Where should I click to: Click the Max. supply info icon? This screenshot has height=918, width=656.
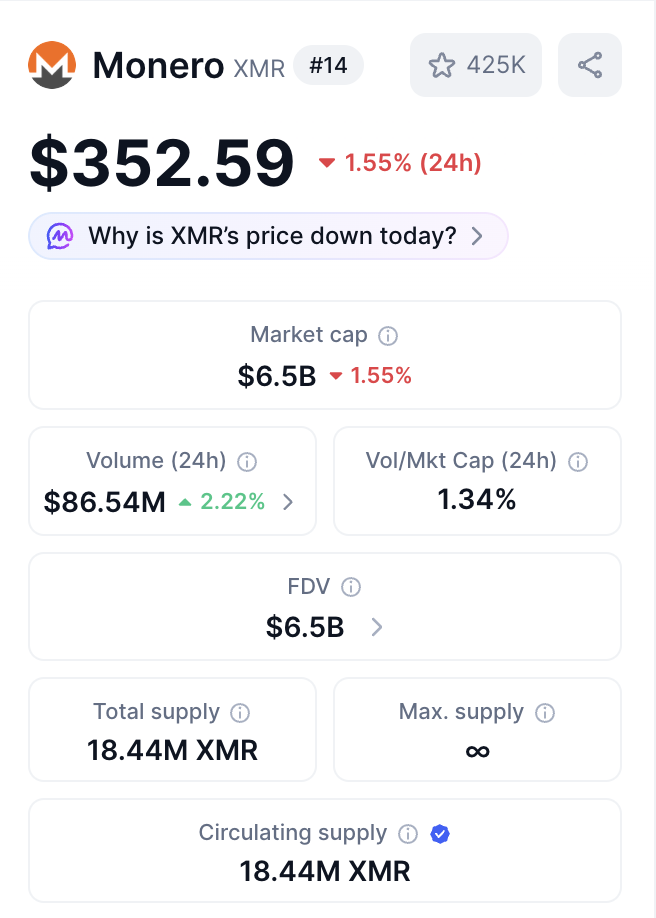point(544,712)
